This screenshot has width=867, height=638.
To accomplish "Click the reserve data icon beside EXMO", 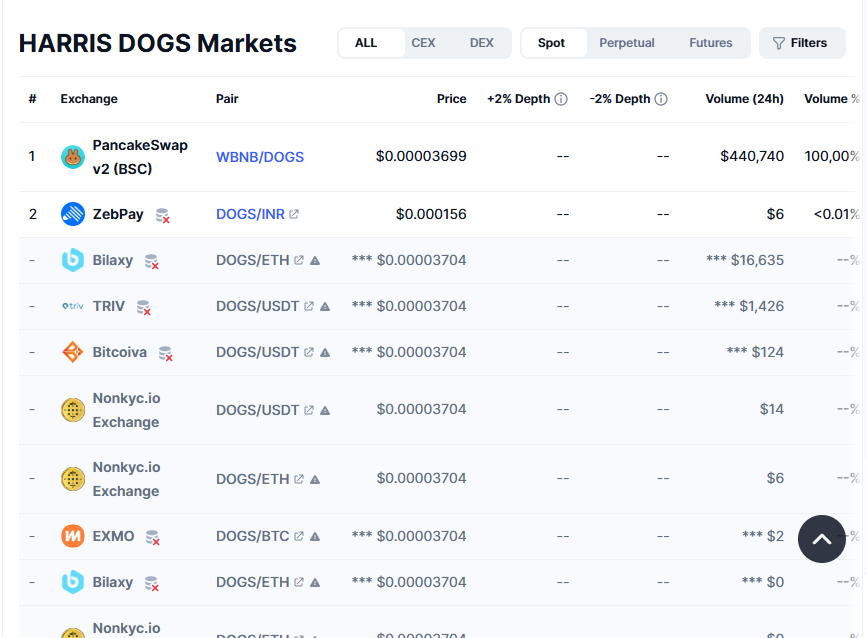I will (x=153, y=537).
